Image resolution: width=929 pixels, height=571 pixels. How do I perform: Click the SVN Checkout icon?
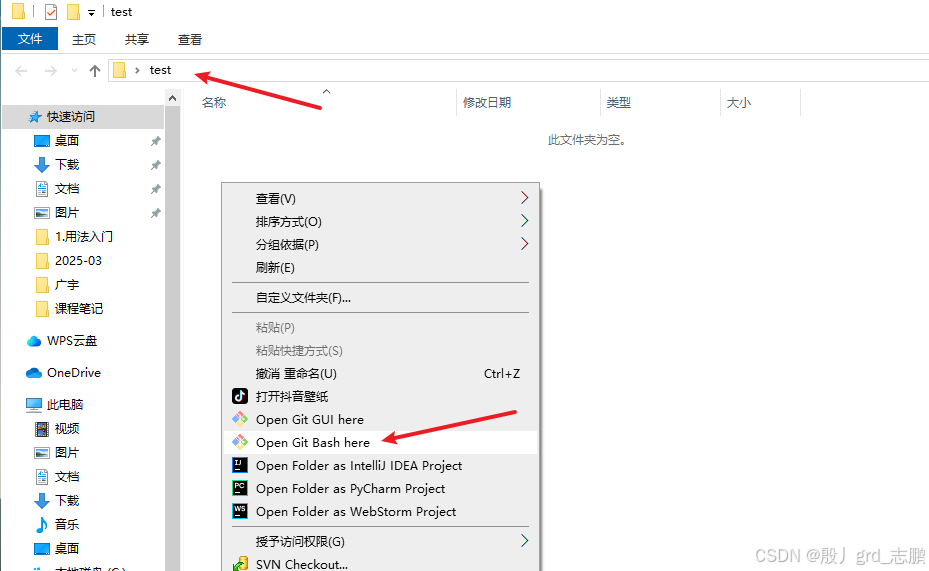[240, 564]
